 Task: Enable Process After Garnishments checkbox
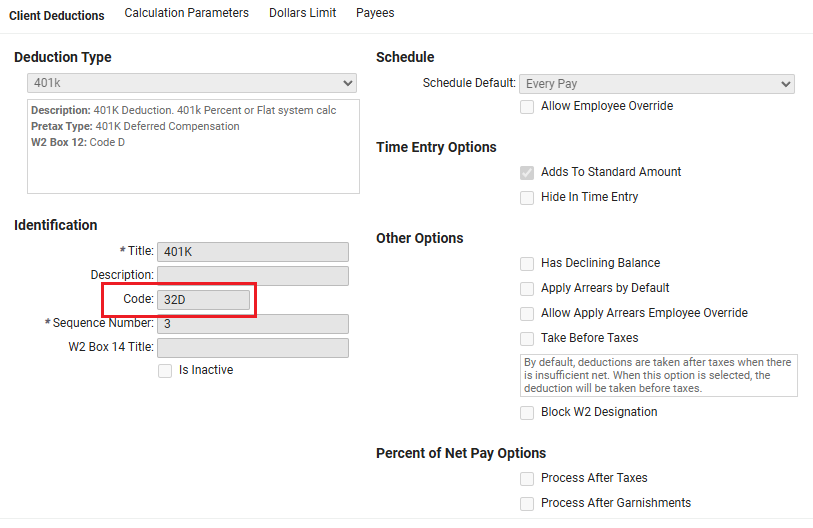tap(527, 504)
